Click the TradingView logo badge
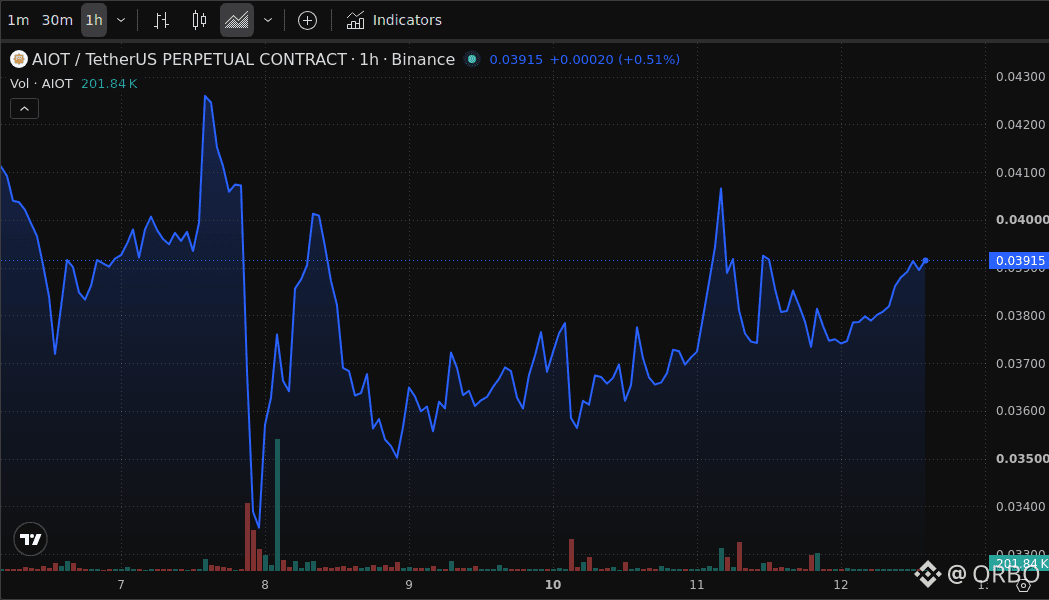1049x600 pixels. 30,539
